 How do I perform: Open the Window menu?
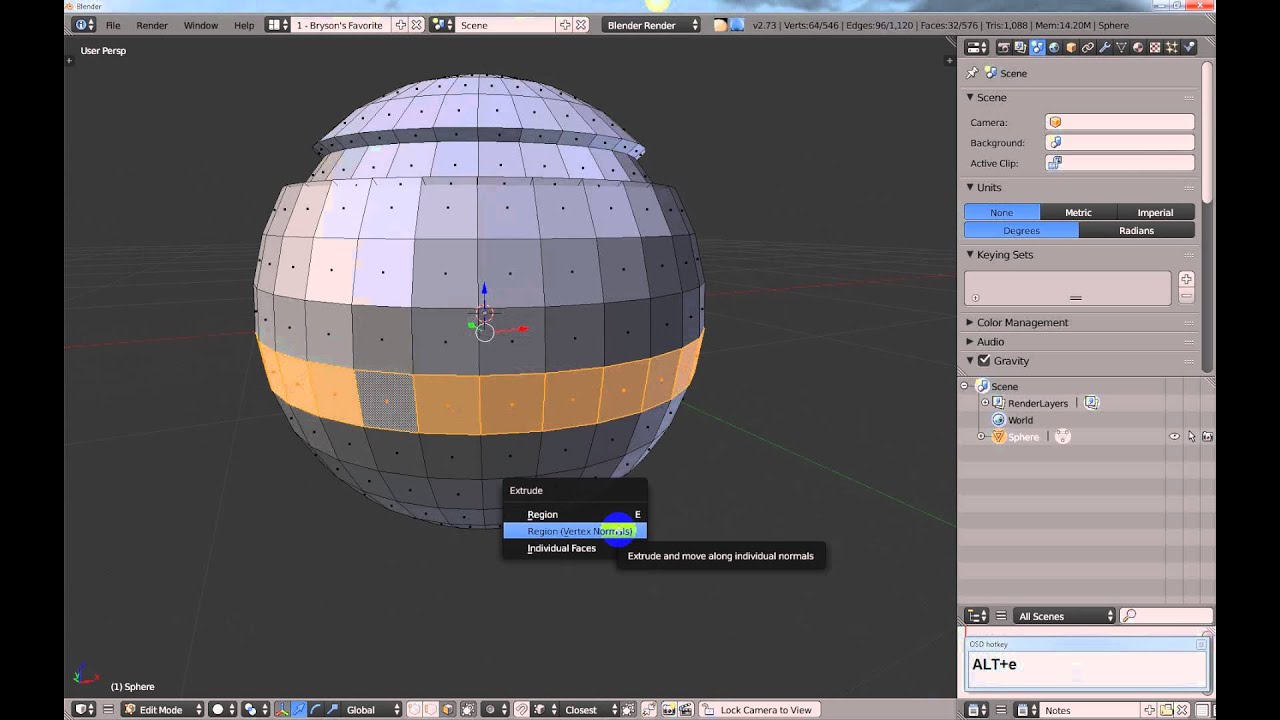point(200,25)
